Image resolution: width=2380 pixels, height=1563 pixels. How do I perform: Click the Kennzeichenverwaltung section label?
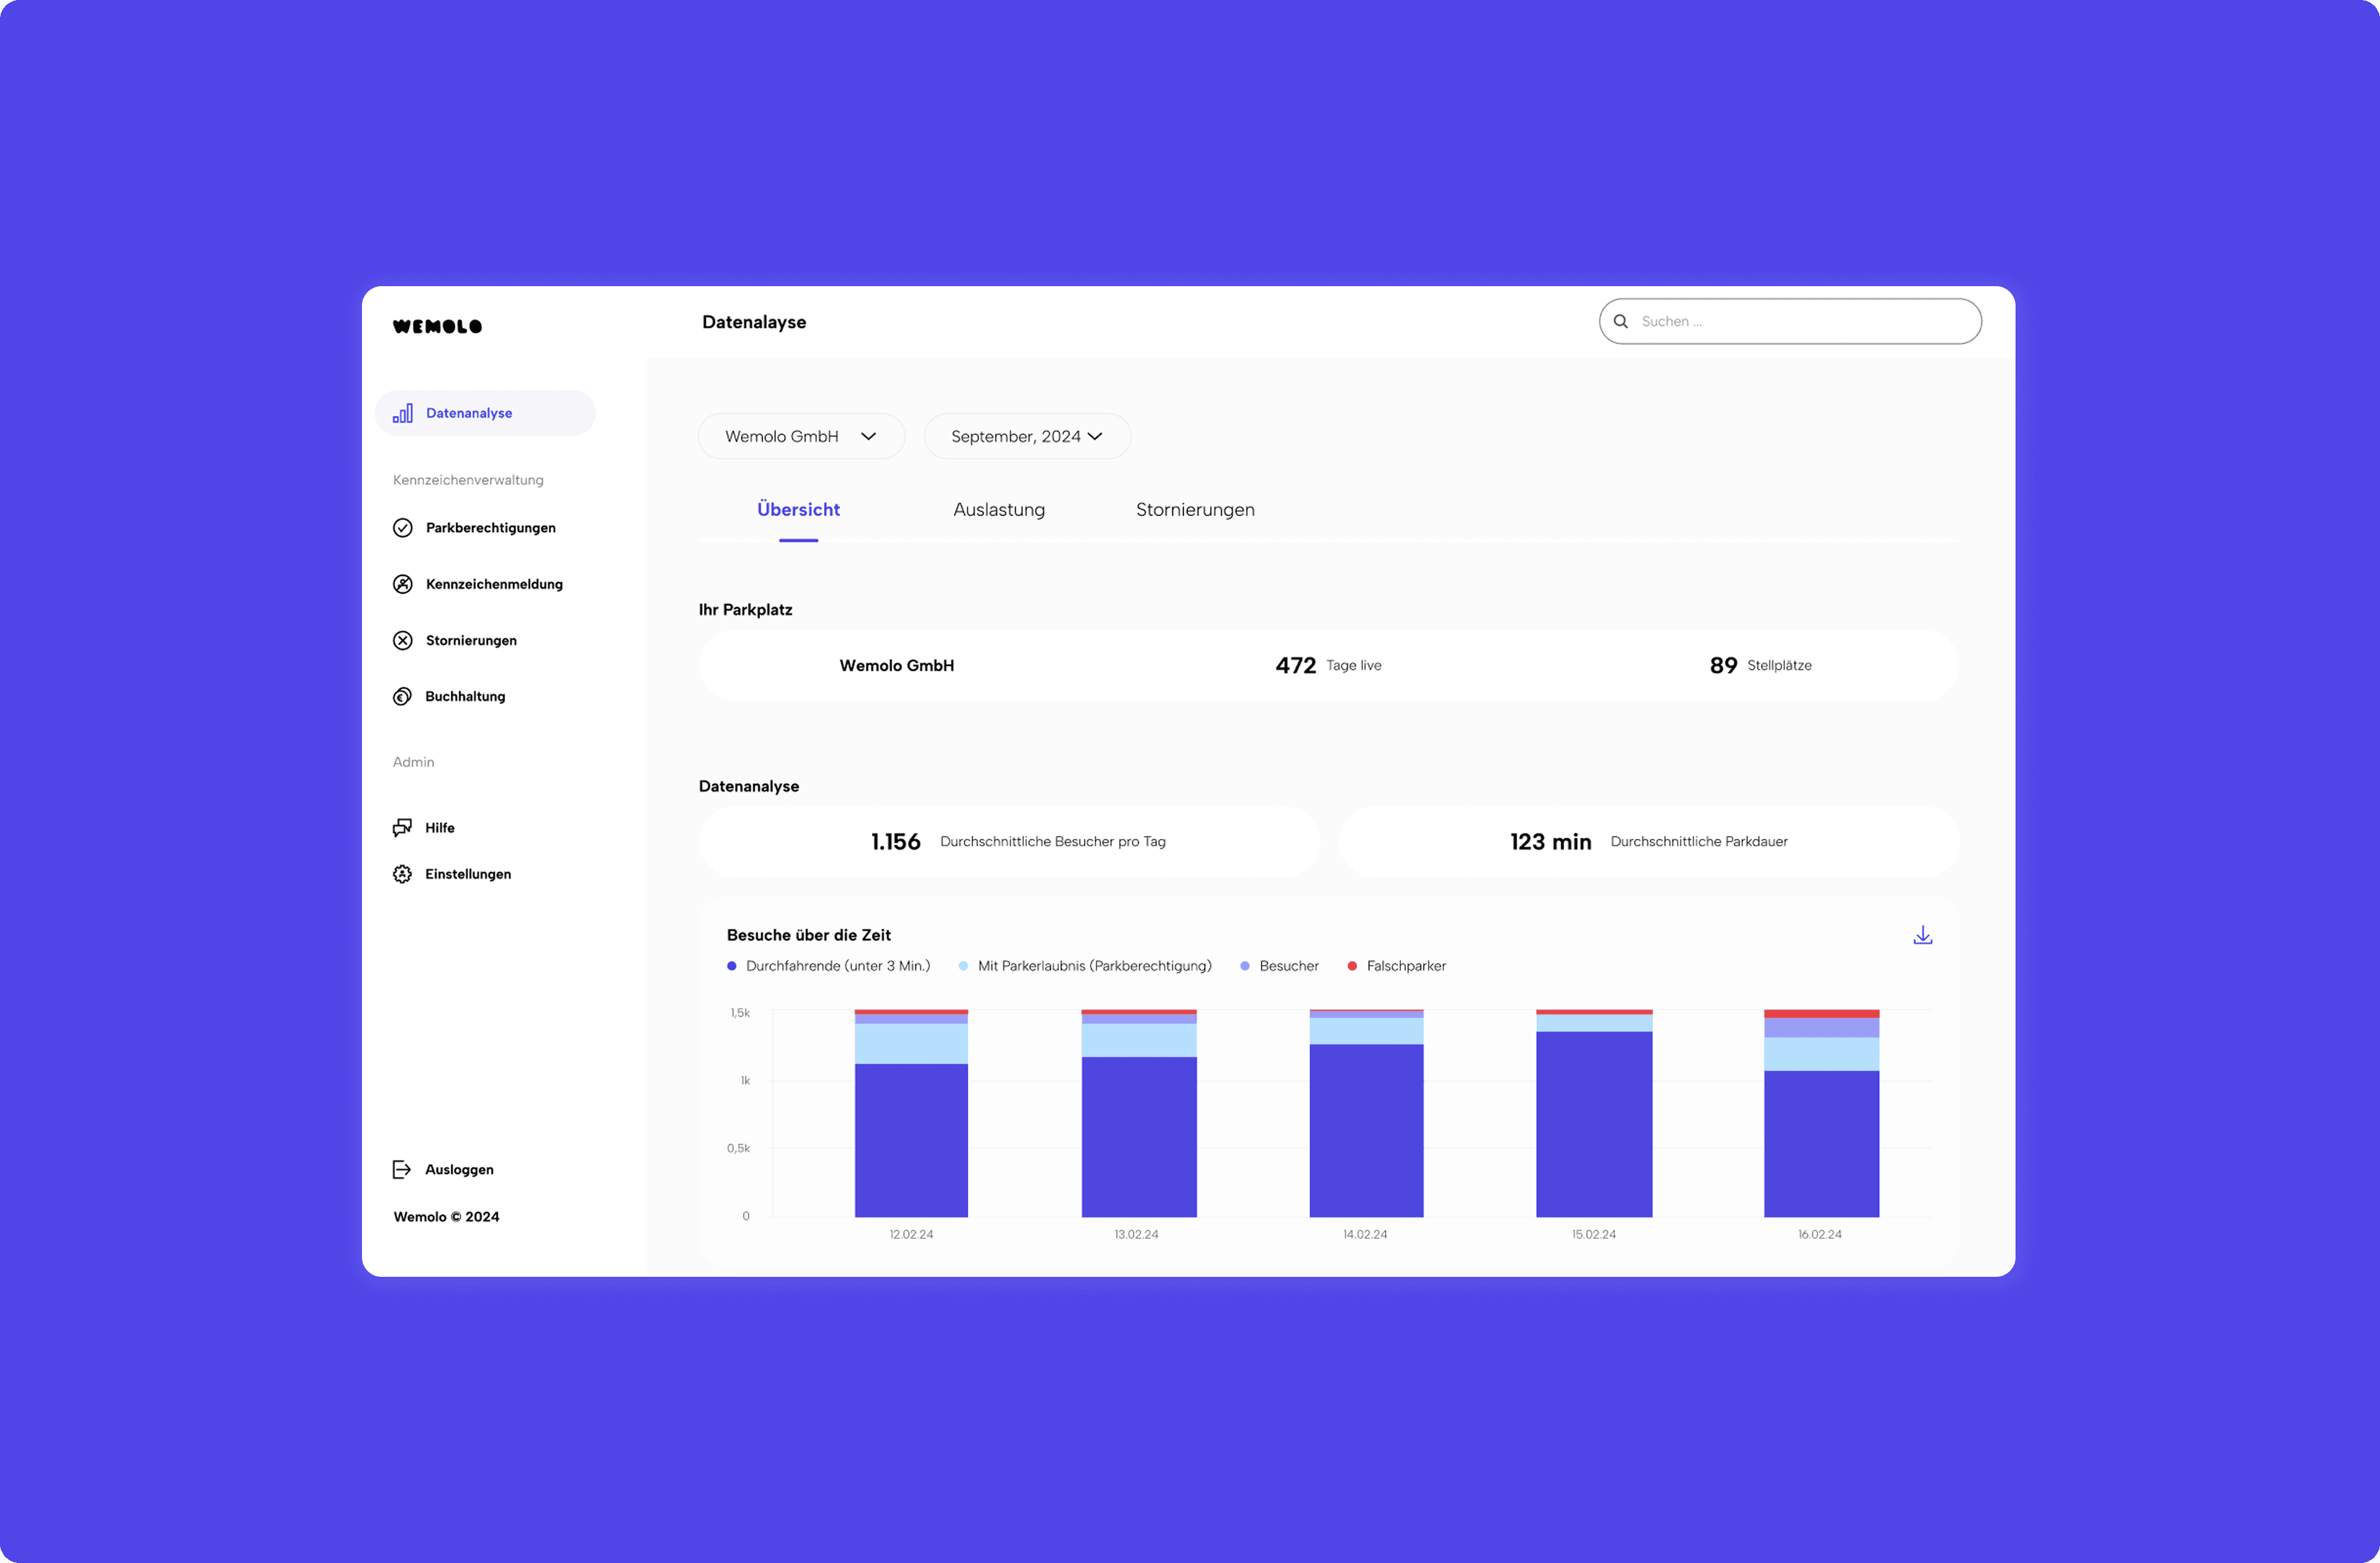point(468,480)
